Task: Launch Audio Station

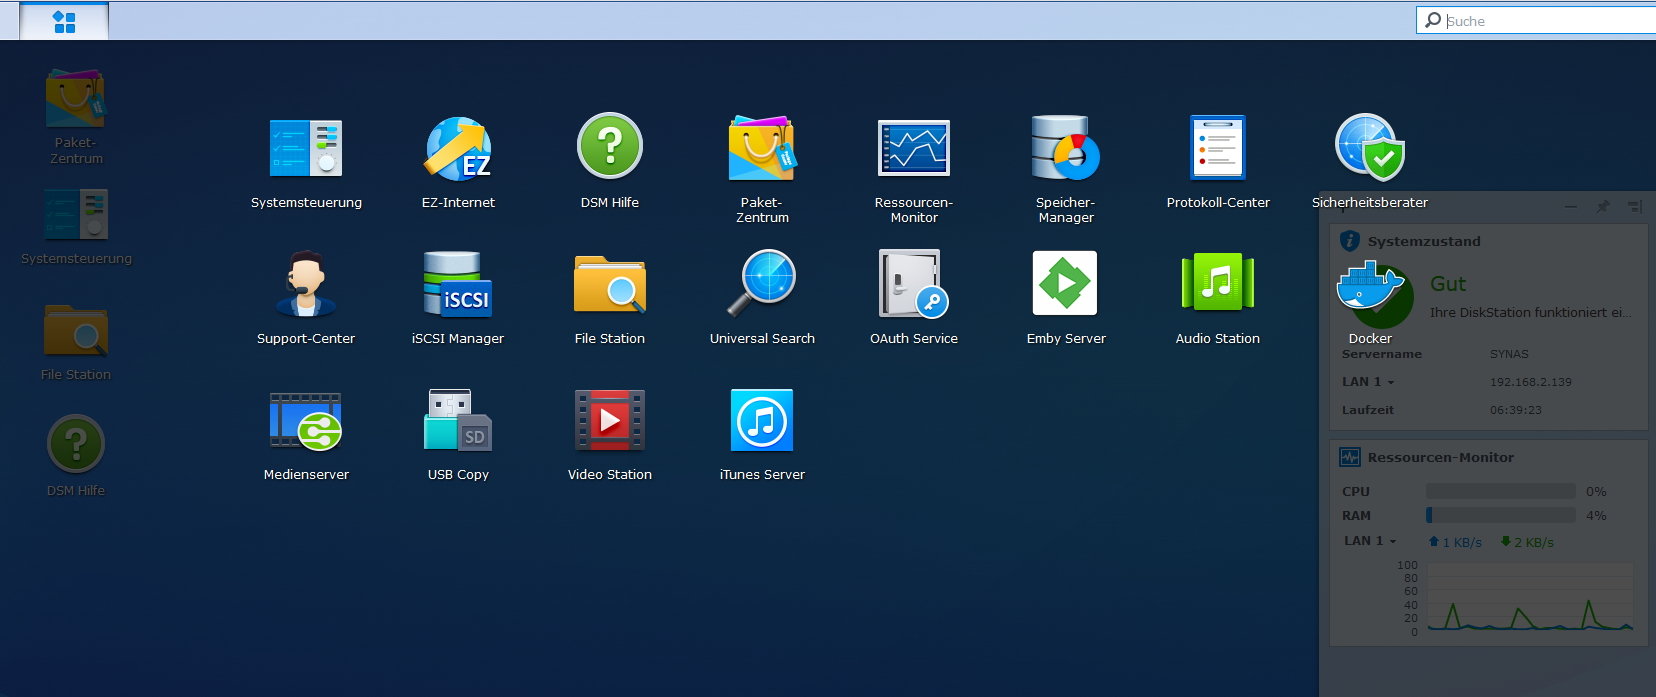Action: click(x=1218, y=284)
